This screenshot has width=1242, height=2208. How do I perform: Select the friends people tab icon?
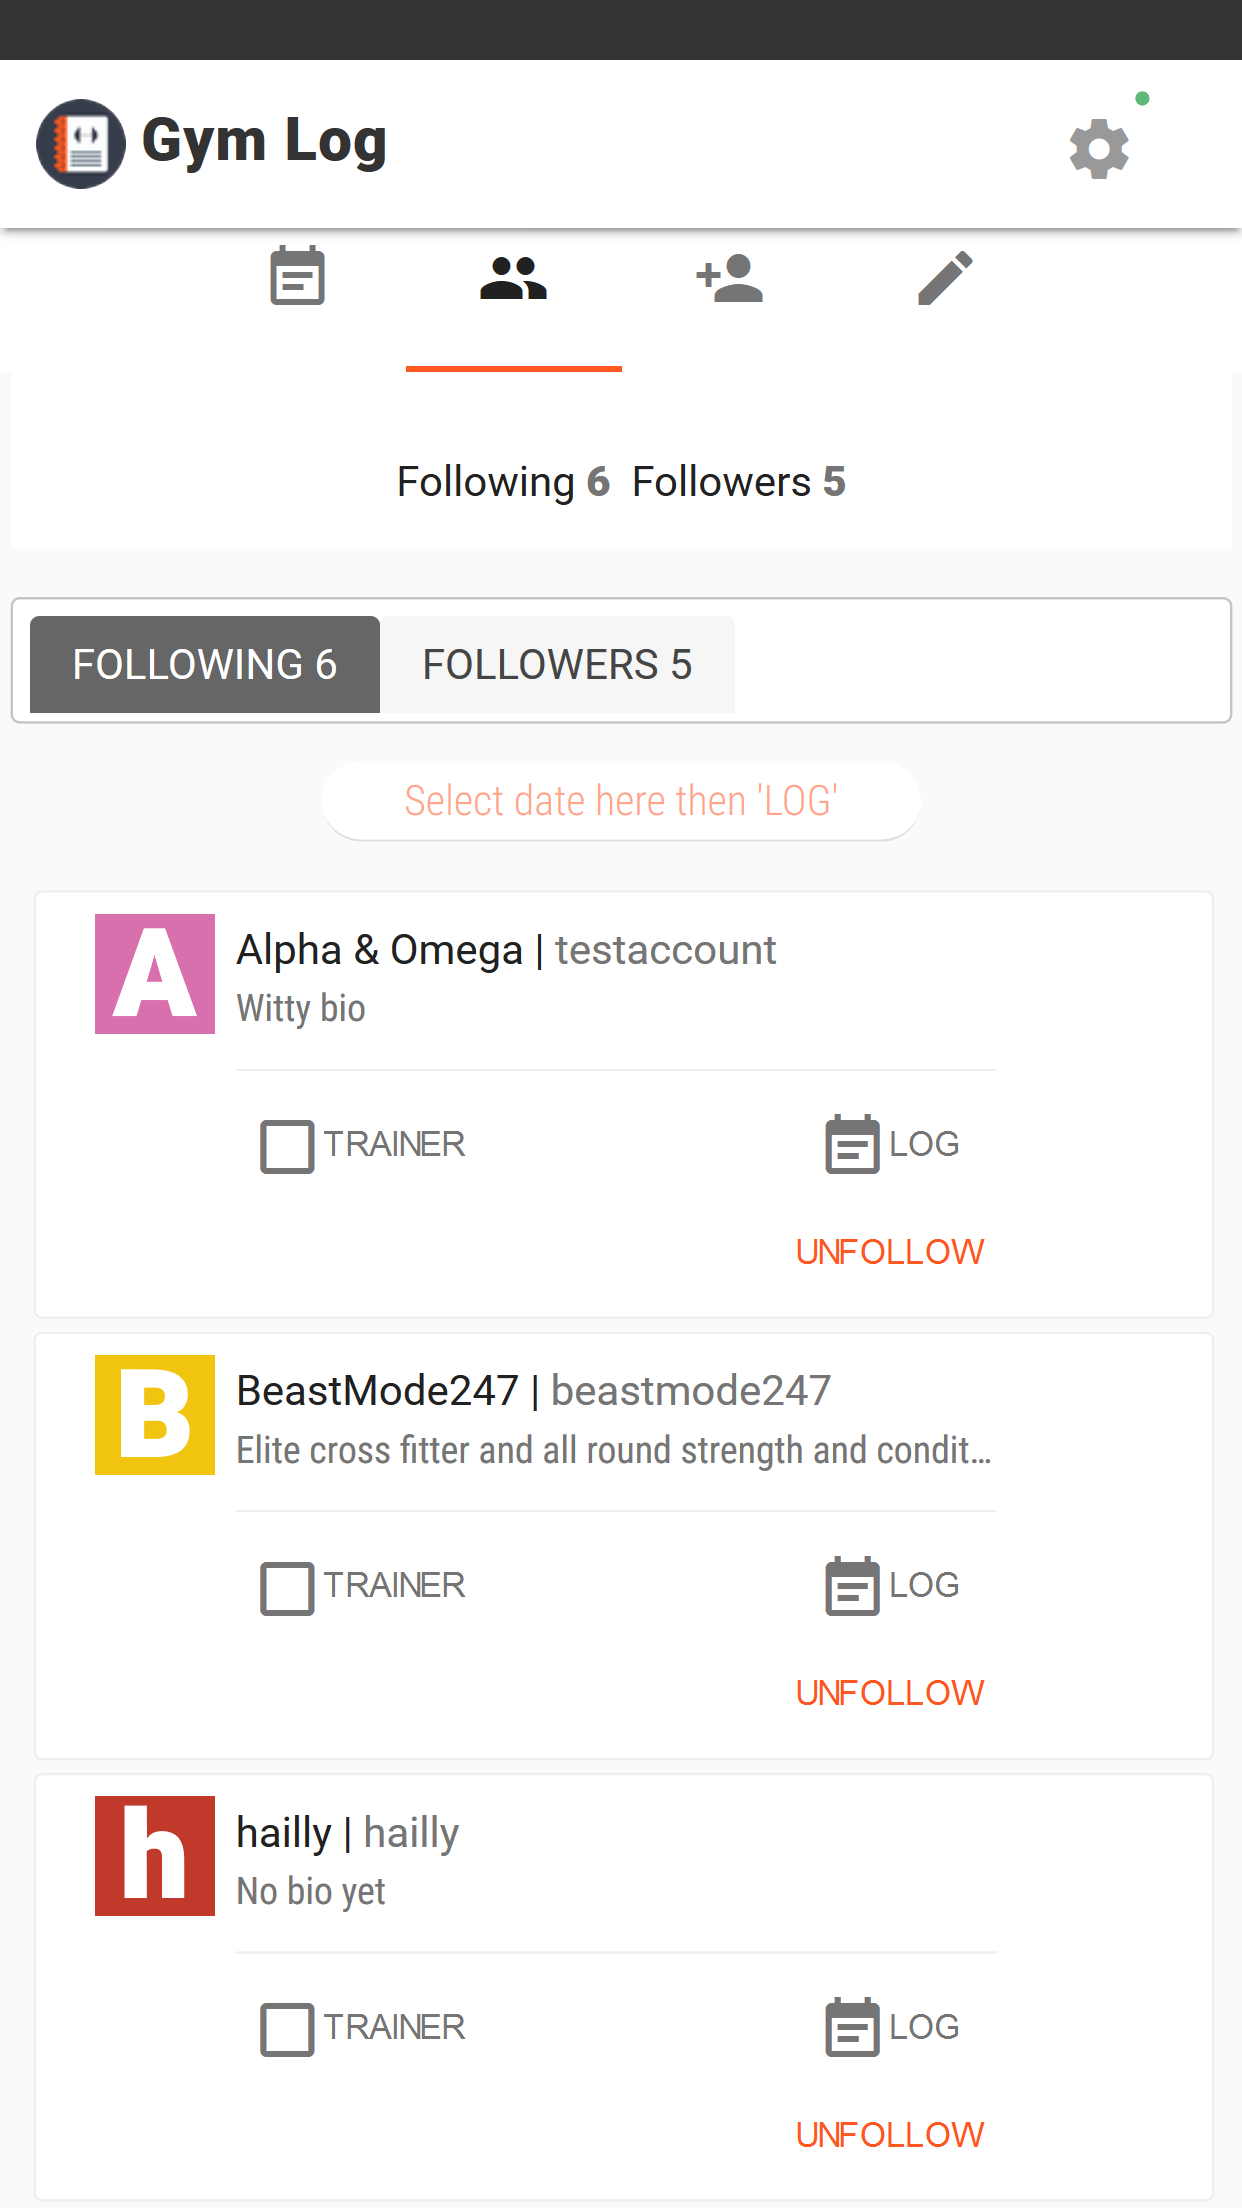(x=513, y=278)
